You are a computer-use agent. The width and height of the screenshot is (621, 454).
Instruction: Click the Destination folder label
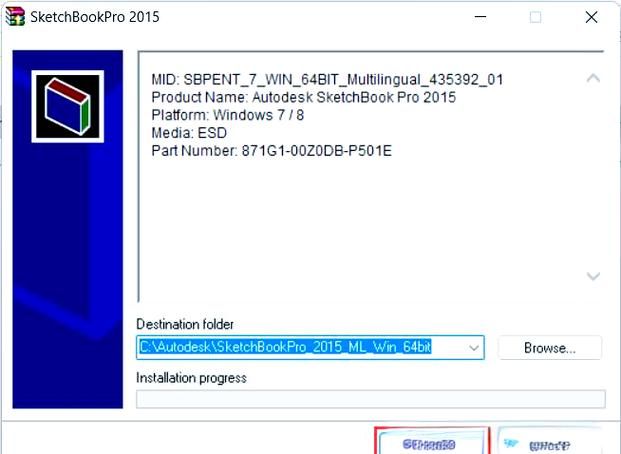[185, 325]
